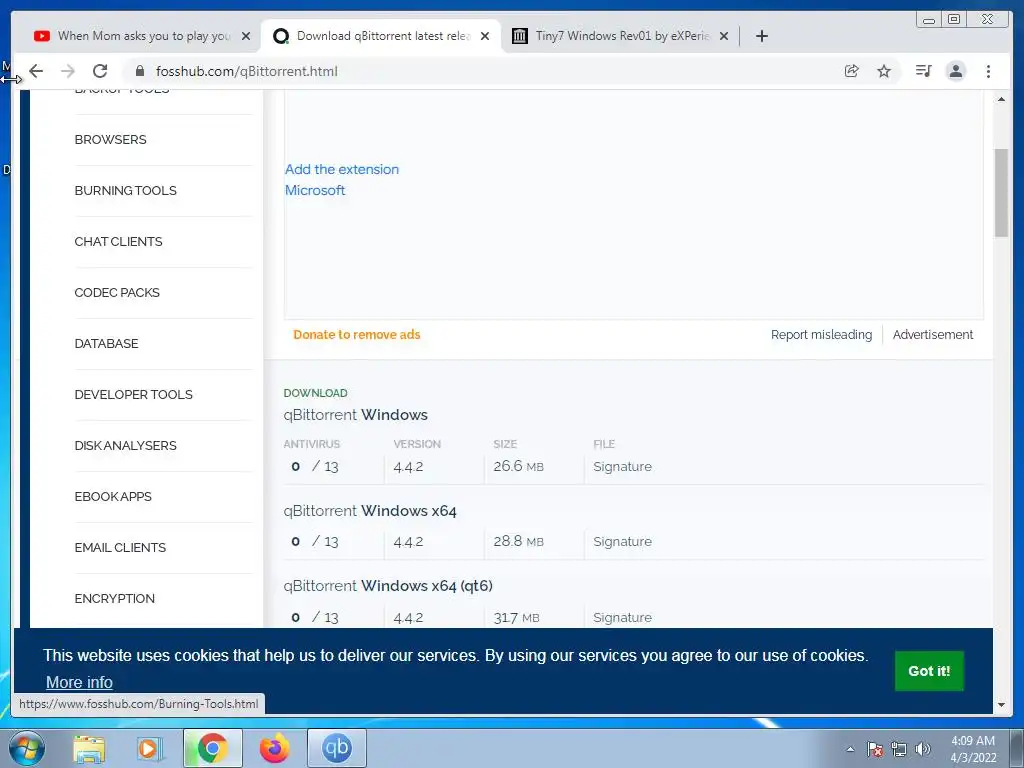View antivirus report for 28.8 MB file
The image size is (1024, 768).
(315, 541)
